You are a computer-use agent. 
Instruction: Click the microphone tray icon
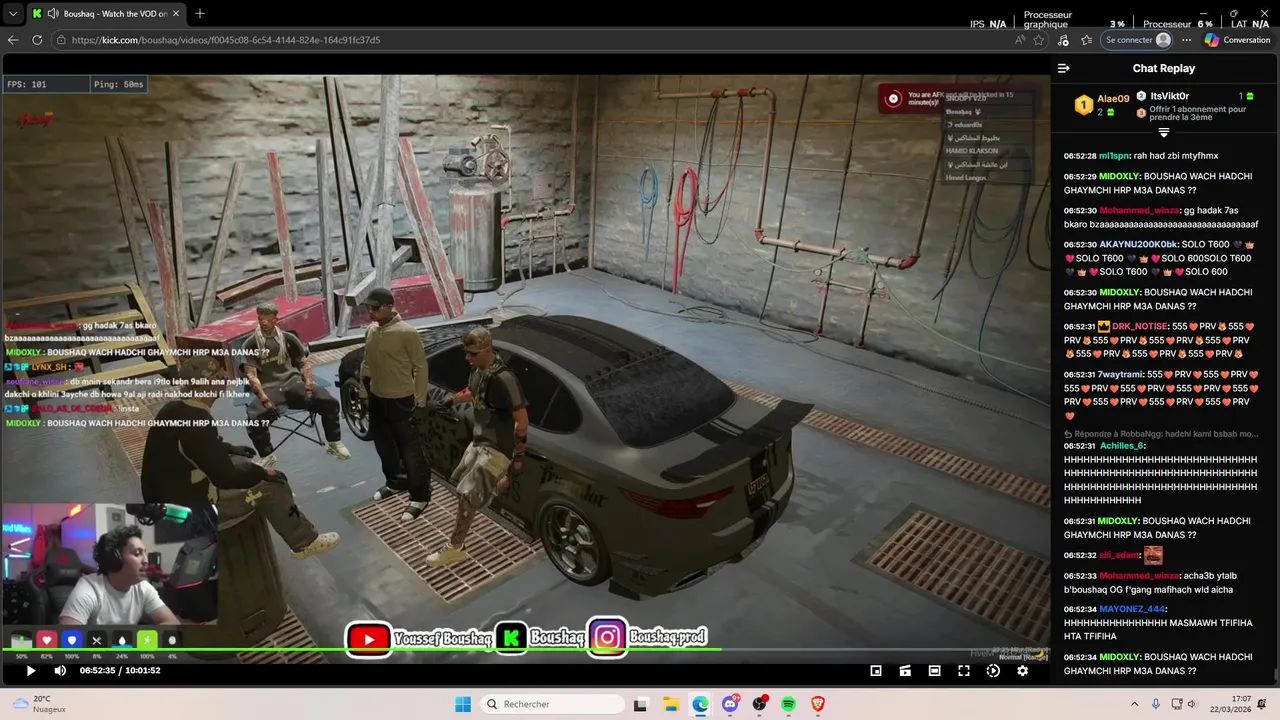pyautogui.click(x=1156, y=704)
